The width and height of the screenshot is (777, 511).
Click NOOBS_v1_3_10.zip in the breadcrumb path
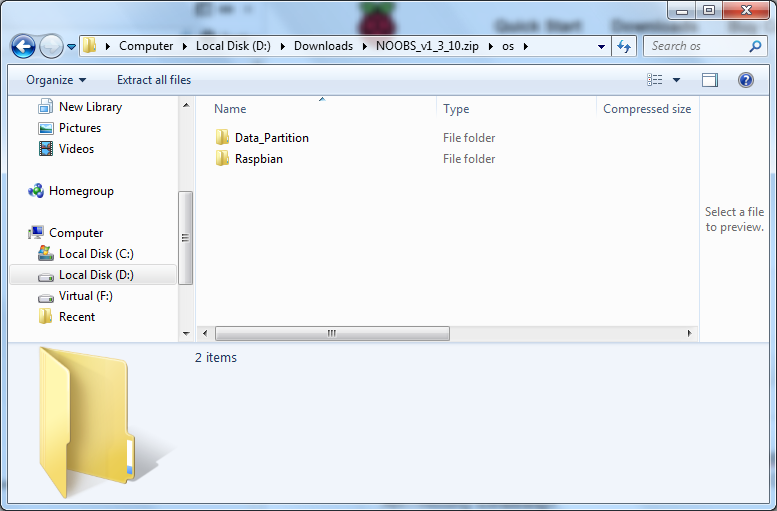(422, 46)
